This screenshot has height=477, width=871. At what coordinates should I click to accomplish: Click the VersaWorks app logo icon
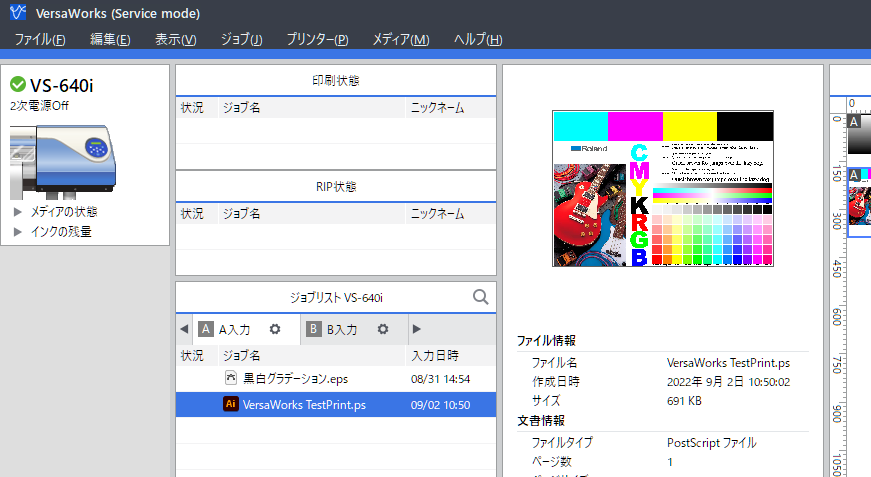[x=18, y=12]
